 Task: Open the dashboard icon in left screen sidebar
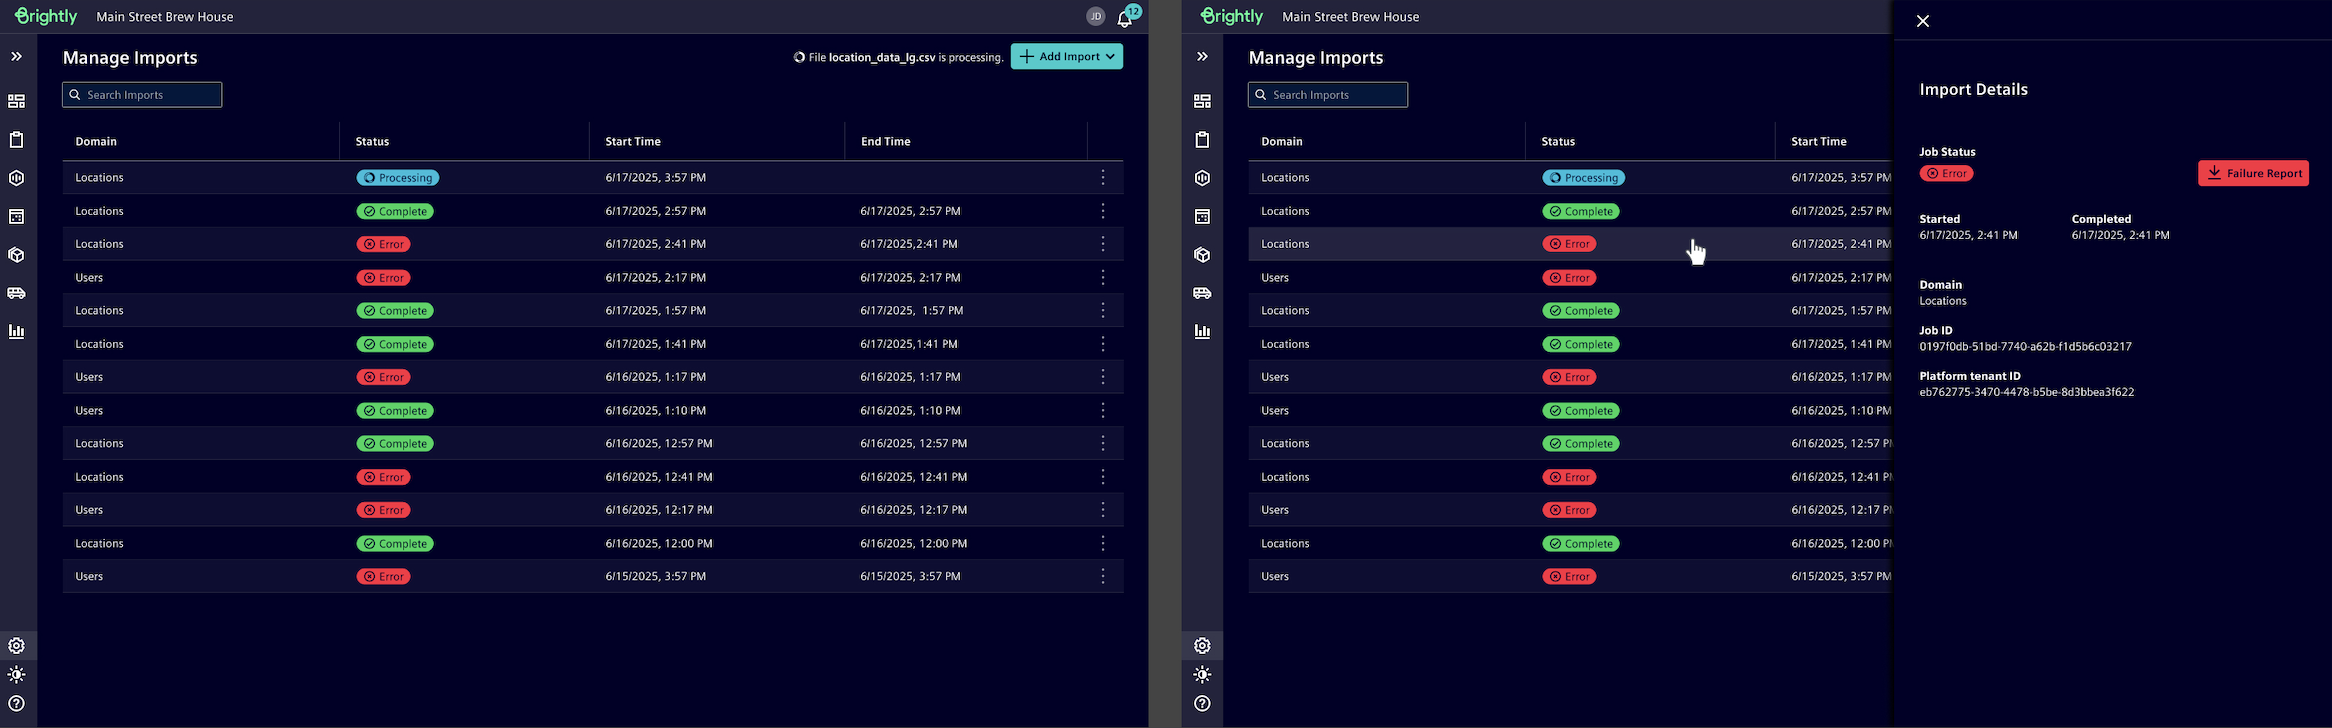click(16, 101)
